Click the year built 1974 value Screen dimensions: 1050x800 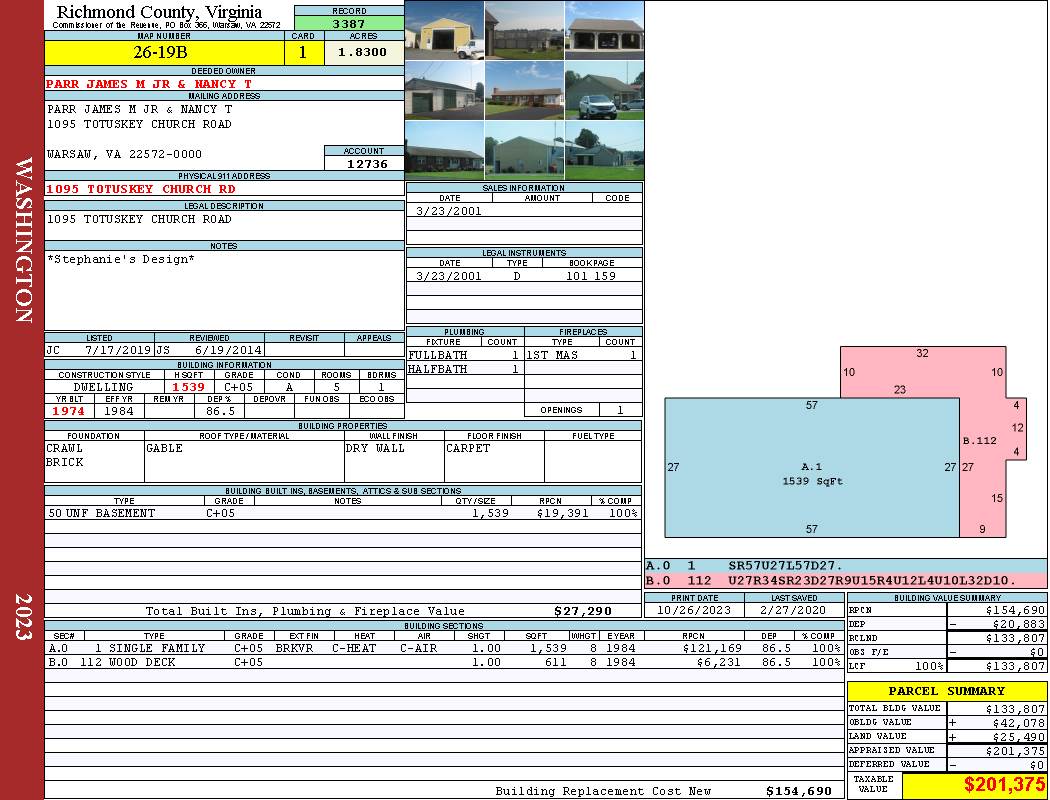(x=68, y=411)
